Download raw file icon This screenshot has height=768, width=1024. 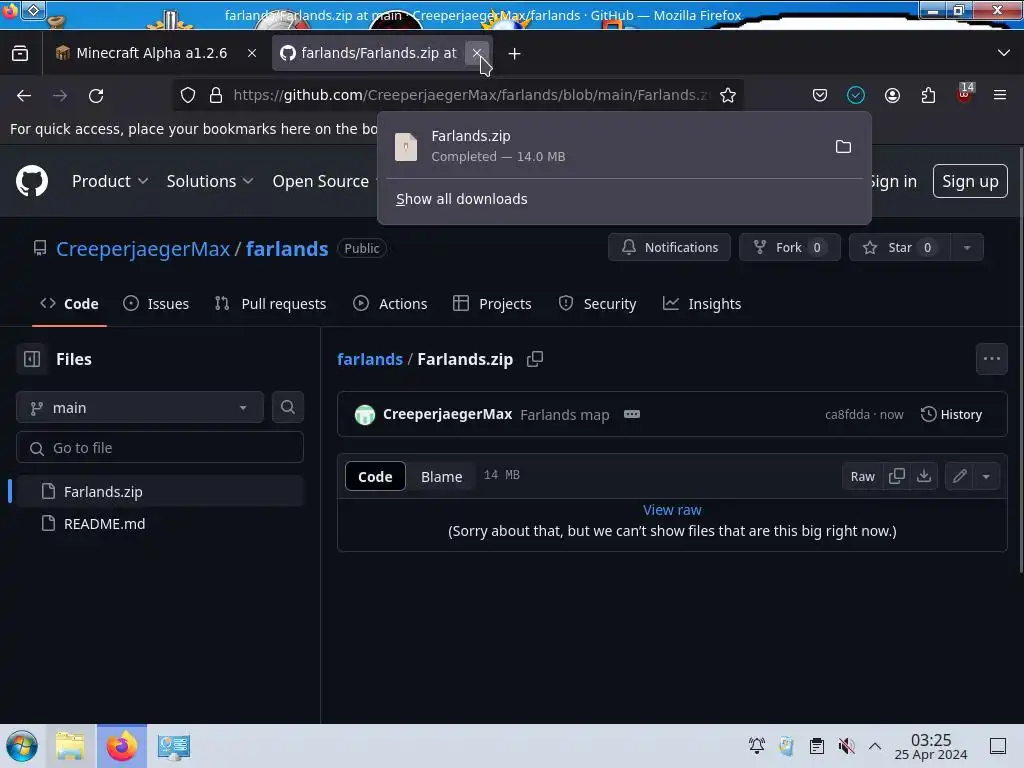[x=923, y=476]
